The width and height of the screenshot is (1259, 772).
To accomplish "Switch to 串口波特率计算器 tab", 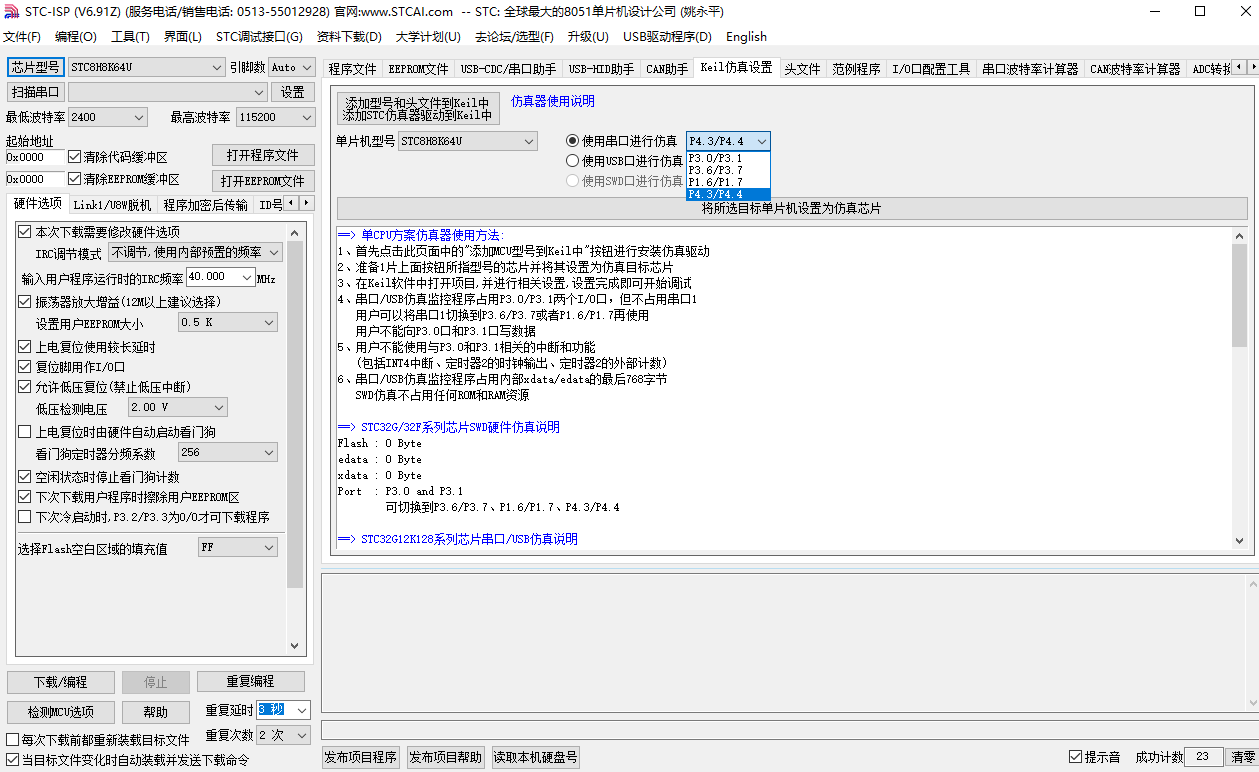I will 1030,69.
